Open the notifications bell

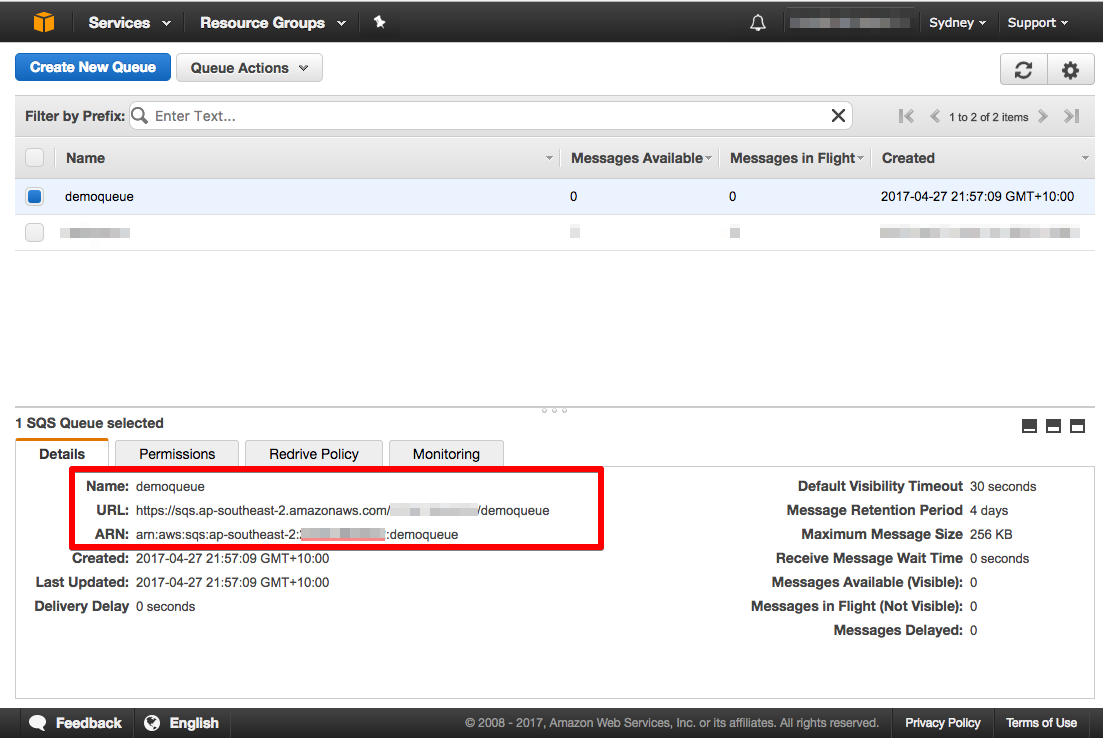pos(758,23)
